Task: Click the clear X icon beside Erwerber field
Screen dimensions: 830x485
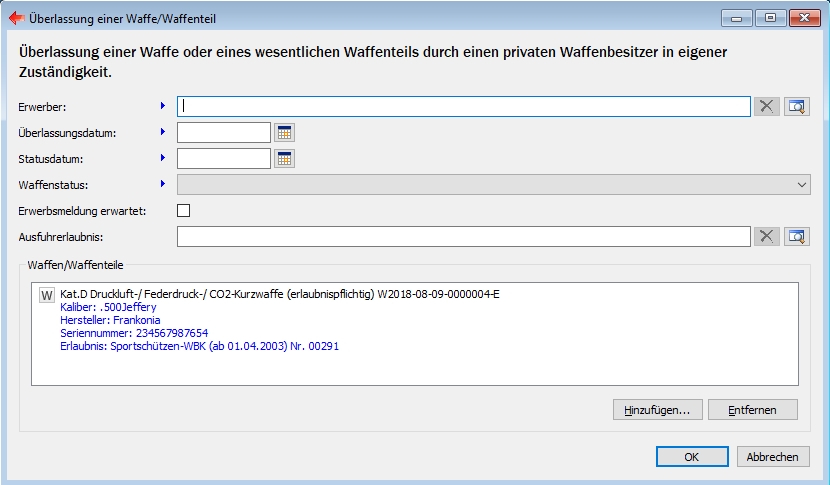Action: click(x=767, y=107)
